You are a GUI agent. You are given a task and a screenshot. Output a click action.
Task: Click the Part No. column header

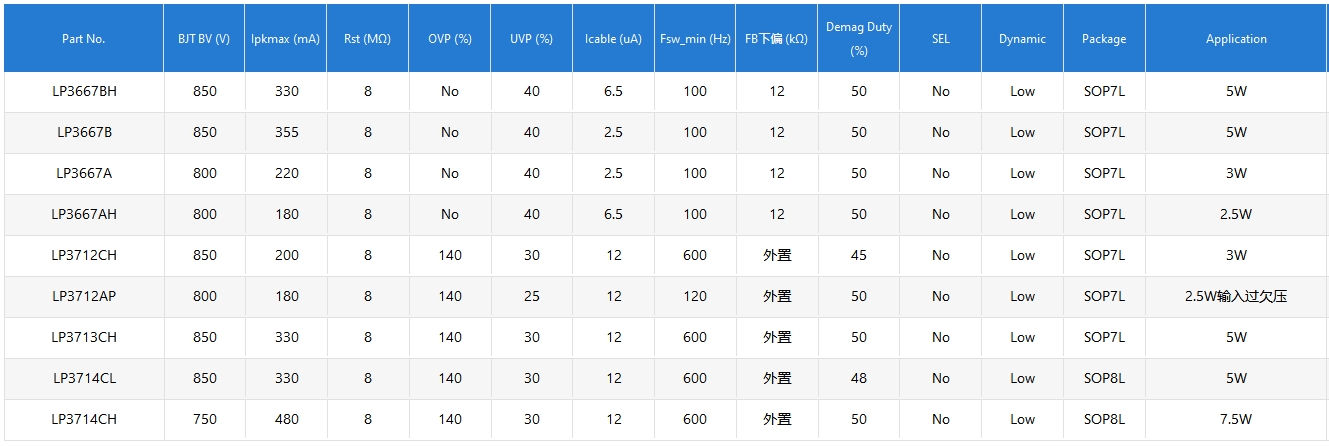(84, 39)
